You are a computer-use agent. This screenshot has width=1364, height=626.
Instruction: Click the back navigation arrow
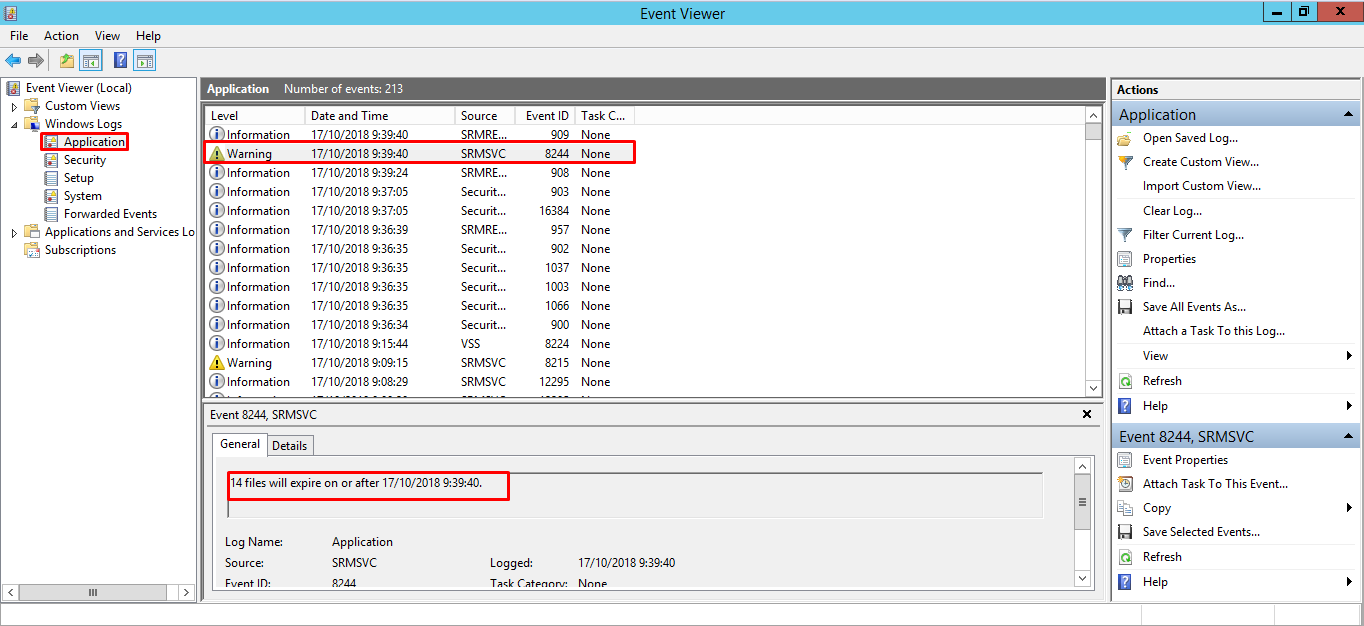(13, 60)
